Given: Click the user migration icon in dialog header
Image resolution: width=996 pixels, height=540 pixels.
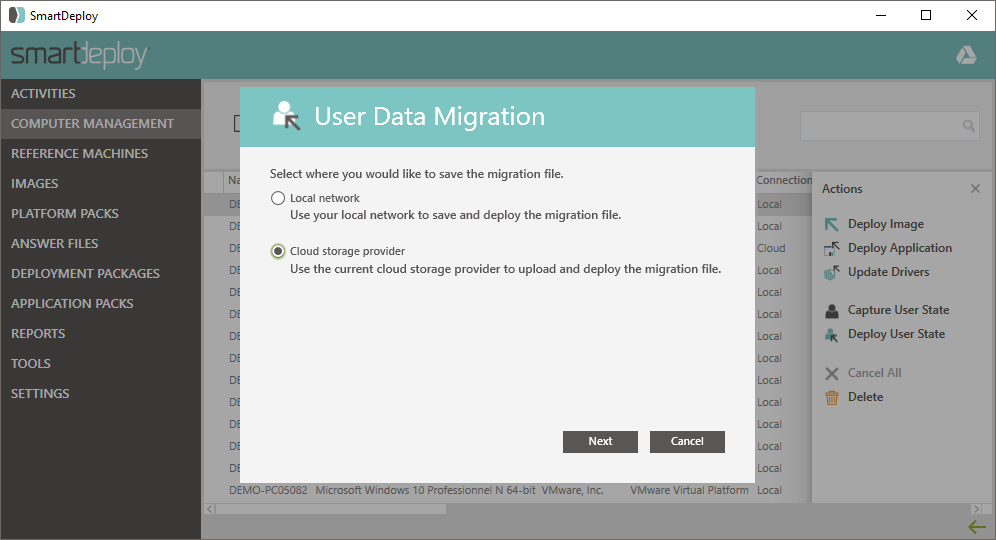Looking at the screenshot, I should pyautogui.click(x=286, y=116).
